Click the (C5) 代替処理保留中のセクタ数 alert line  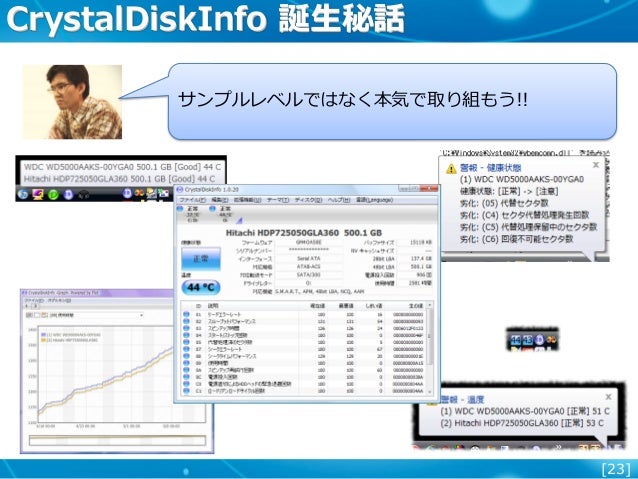[528, 227]
